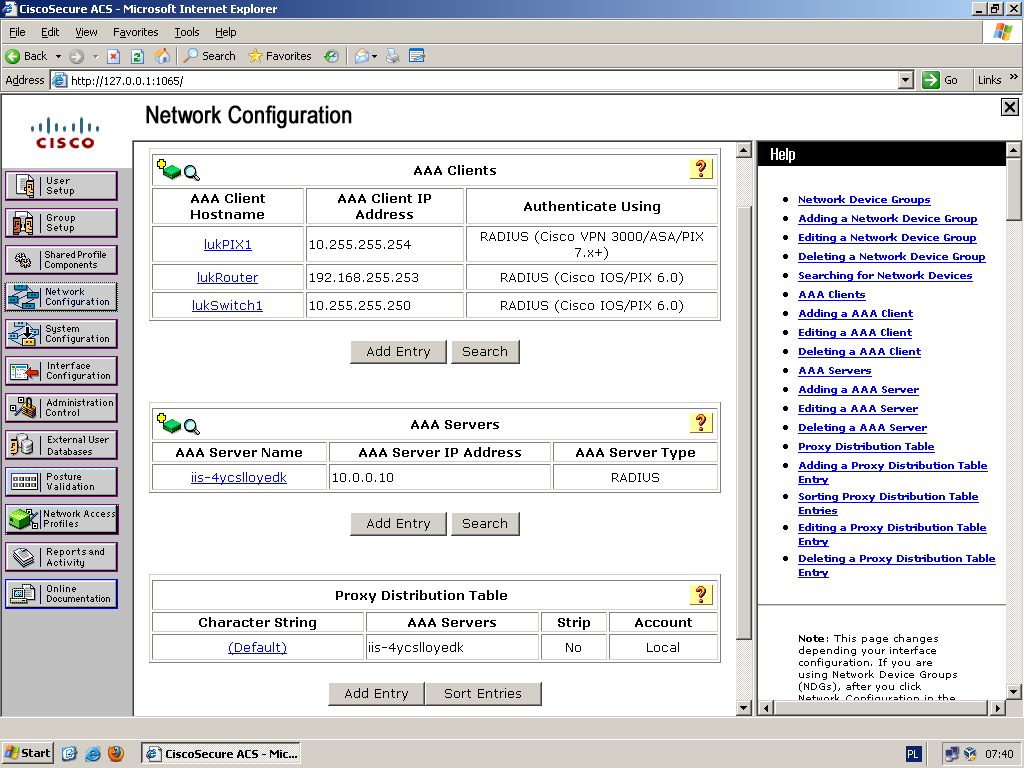Screen dimensions: 1024x768
Task: Open the Address bar URL dropdown
Action: 905,80
